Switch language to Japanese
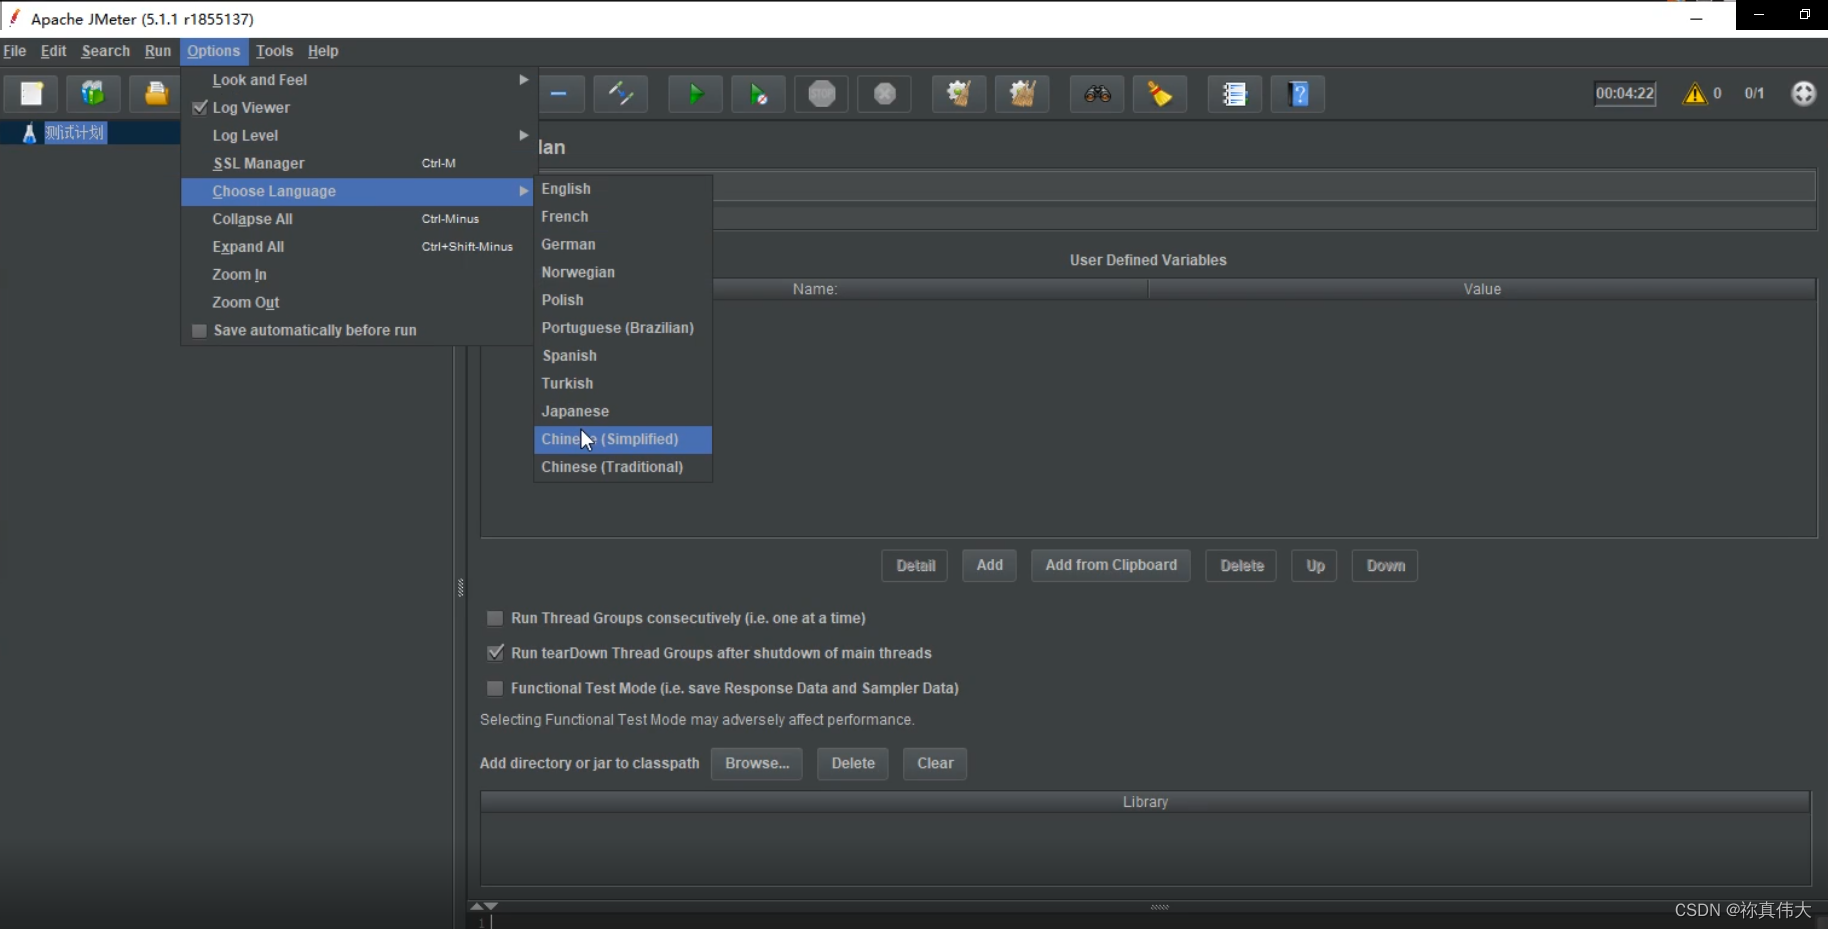Viewport: 1828px width, 929px height. (623, 411)
